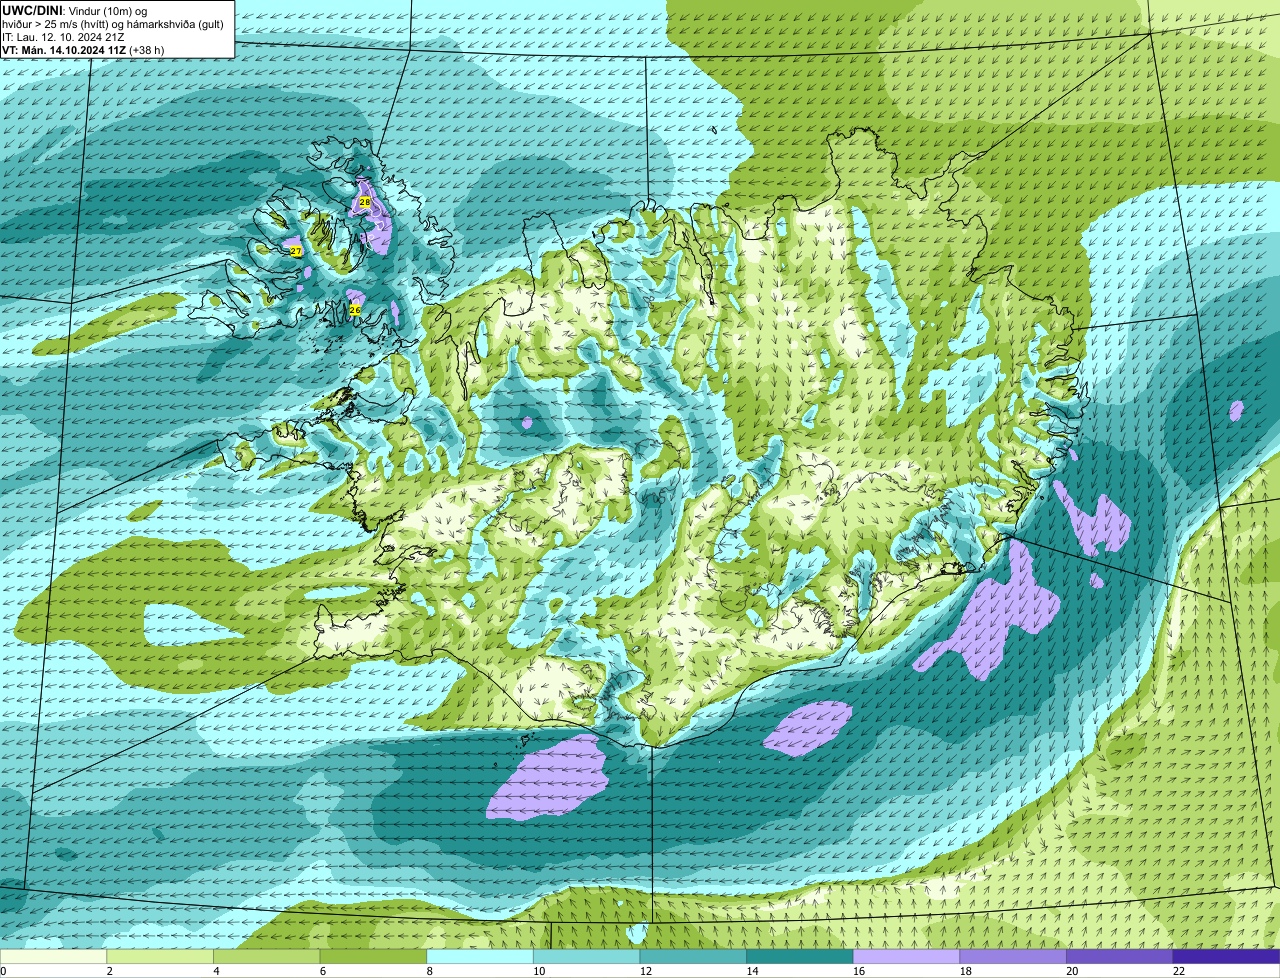
Task: Select the 14–16 m/s legend color
Action: 800,956
